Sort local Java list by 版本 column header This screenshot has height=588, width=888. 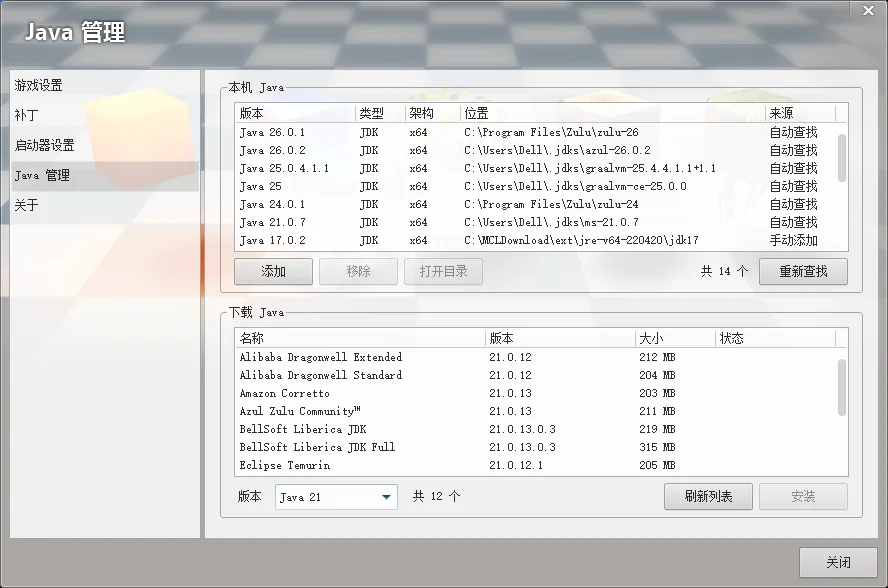point(295,113)
